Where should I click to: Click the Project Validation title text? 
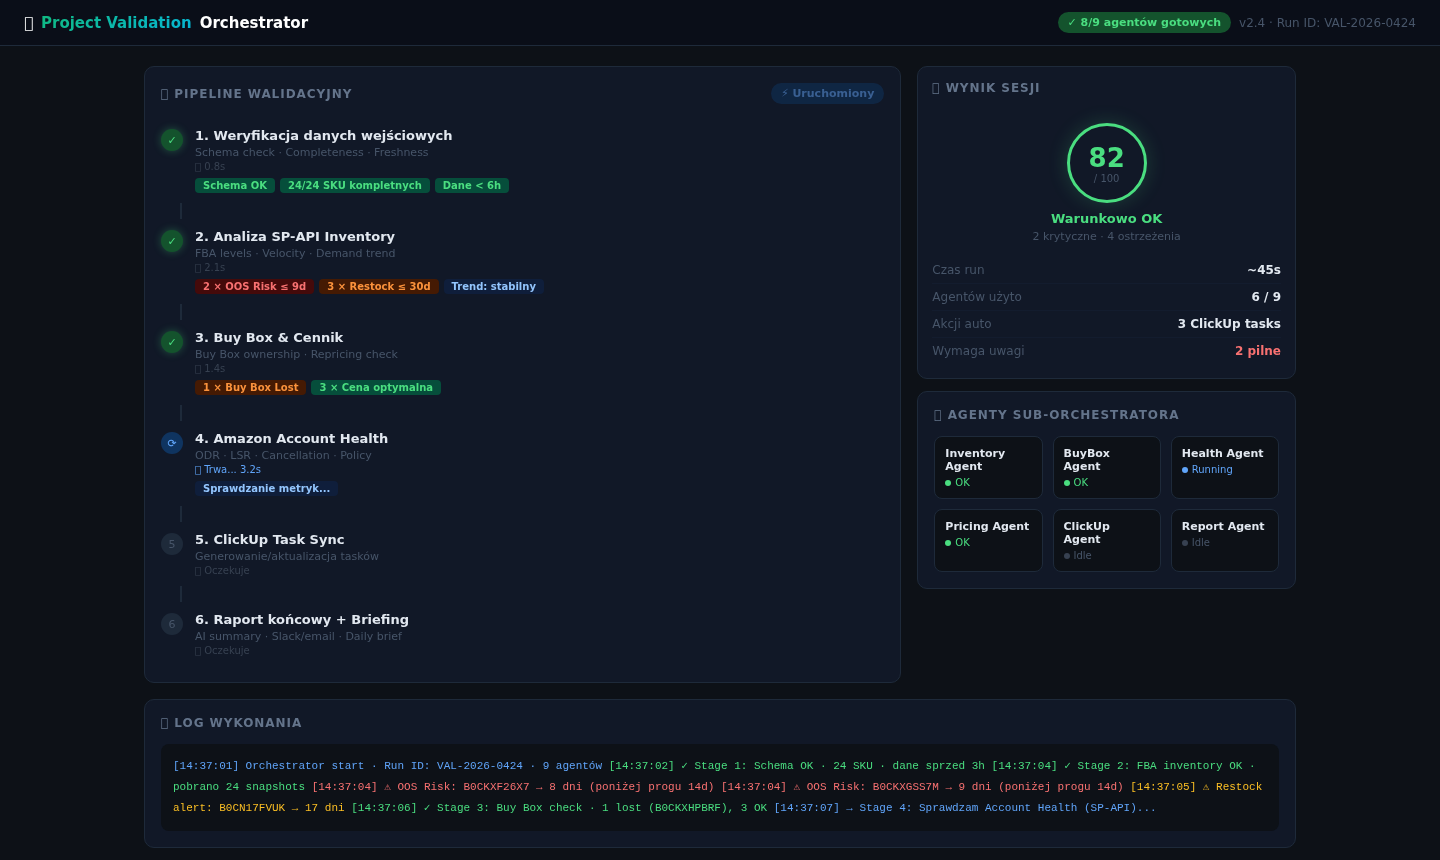pyautogui.click(x=116, y=22)
